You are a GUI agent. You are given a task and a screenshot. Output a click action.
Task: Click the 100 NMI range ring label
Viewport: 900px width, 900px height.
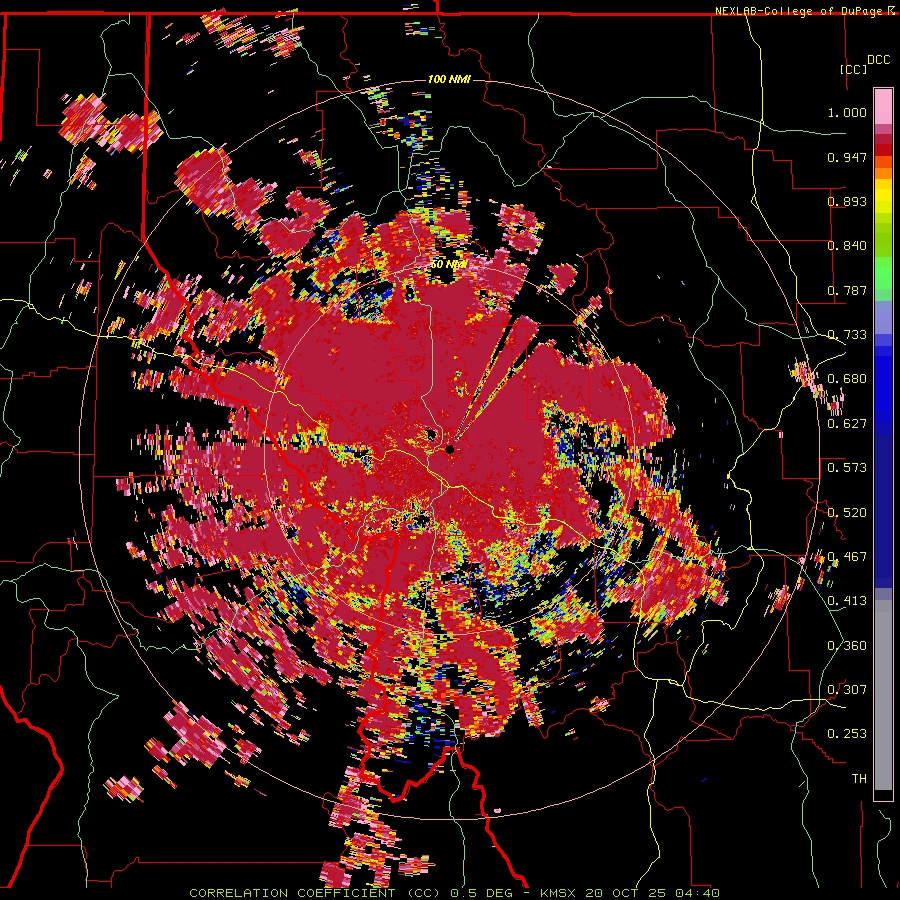pos(449,79)
